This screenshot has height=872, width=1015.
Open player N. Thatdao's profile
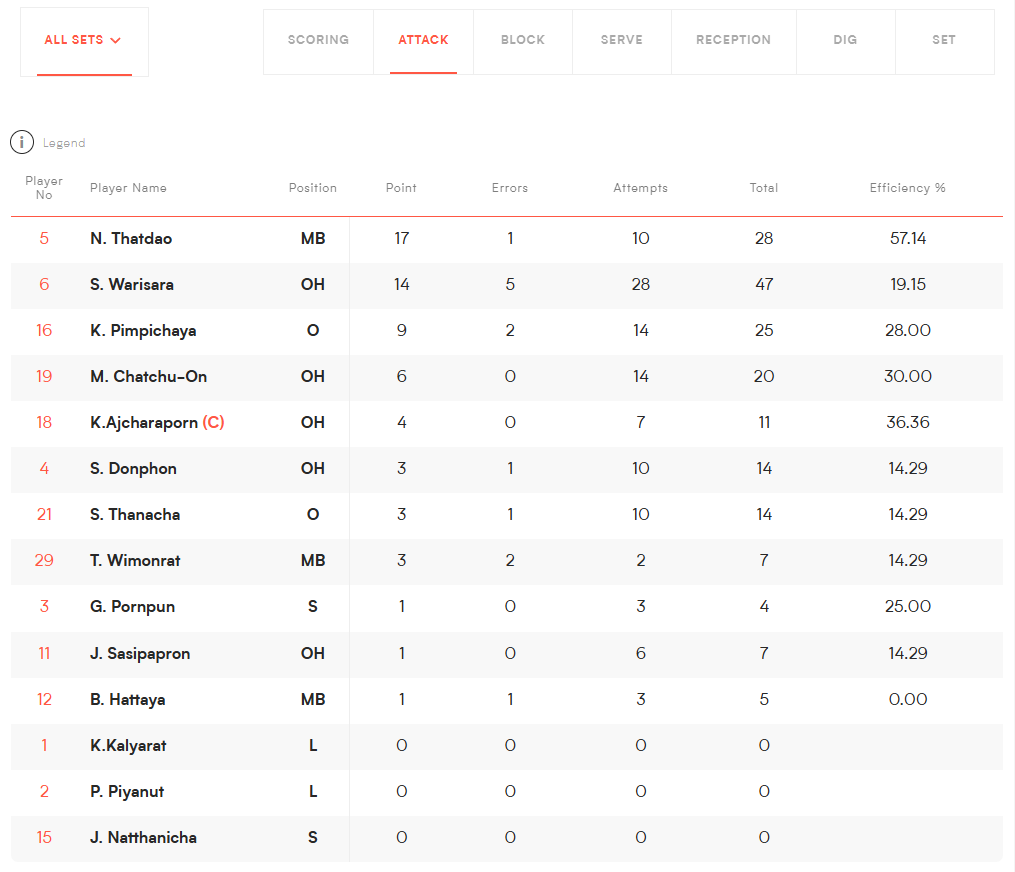(x=131, y=239)
